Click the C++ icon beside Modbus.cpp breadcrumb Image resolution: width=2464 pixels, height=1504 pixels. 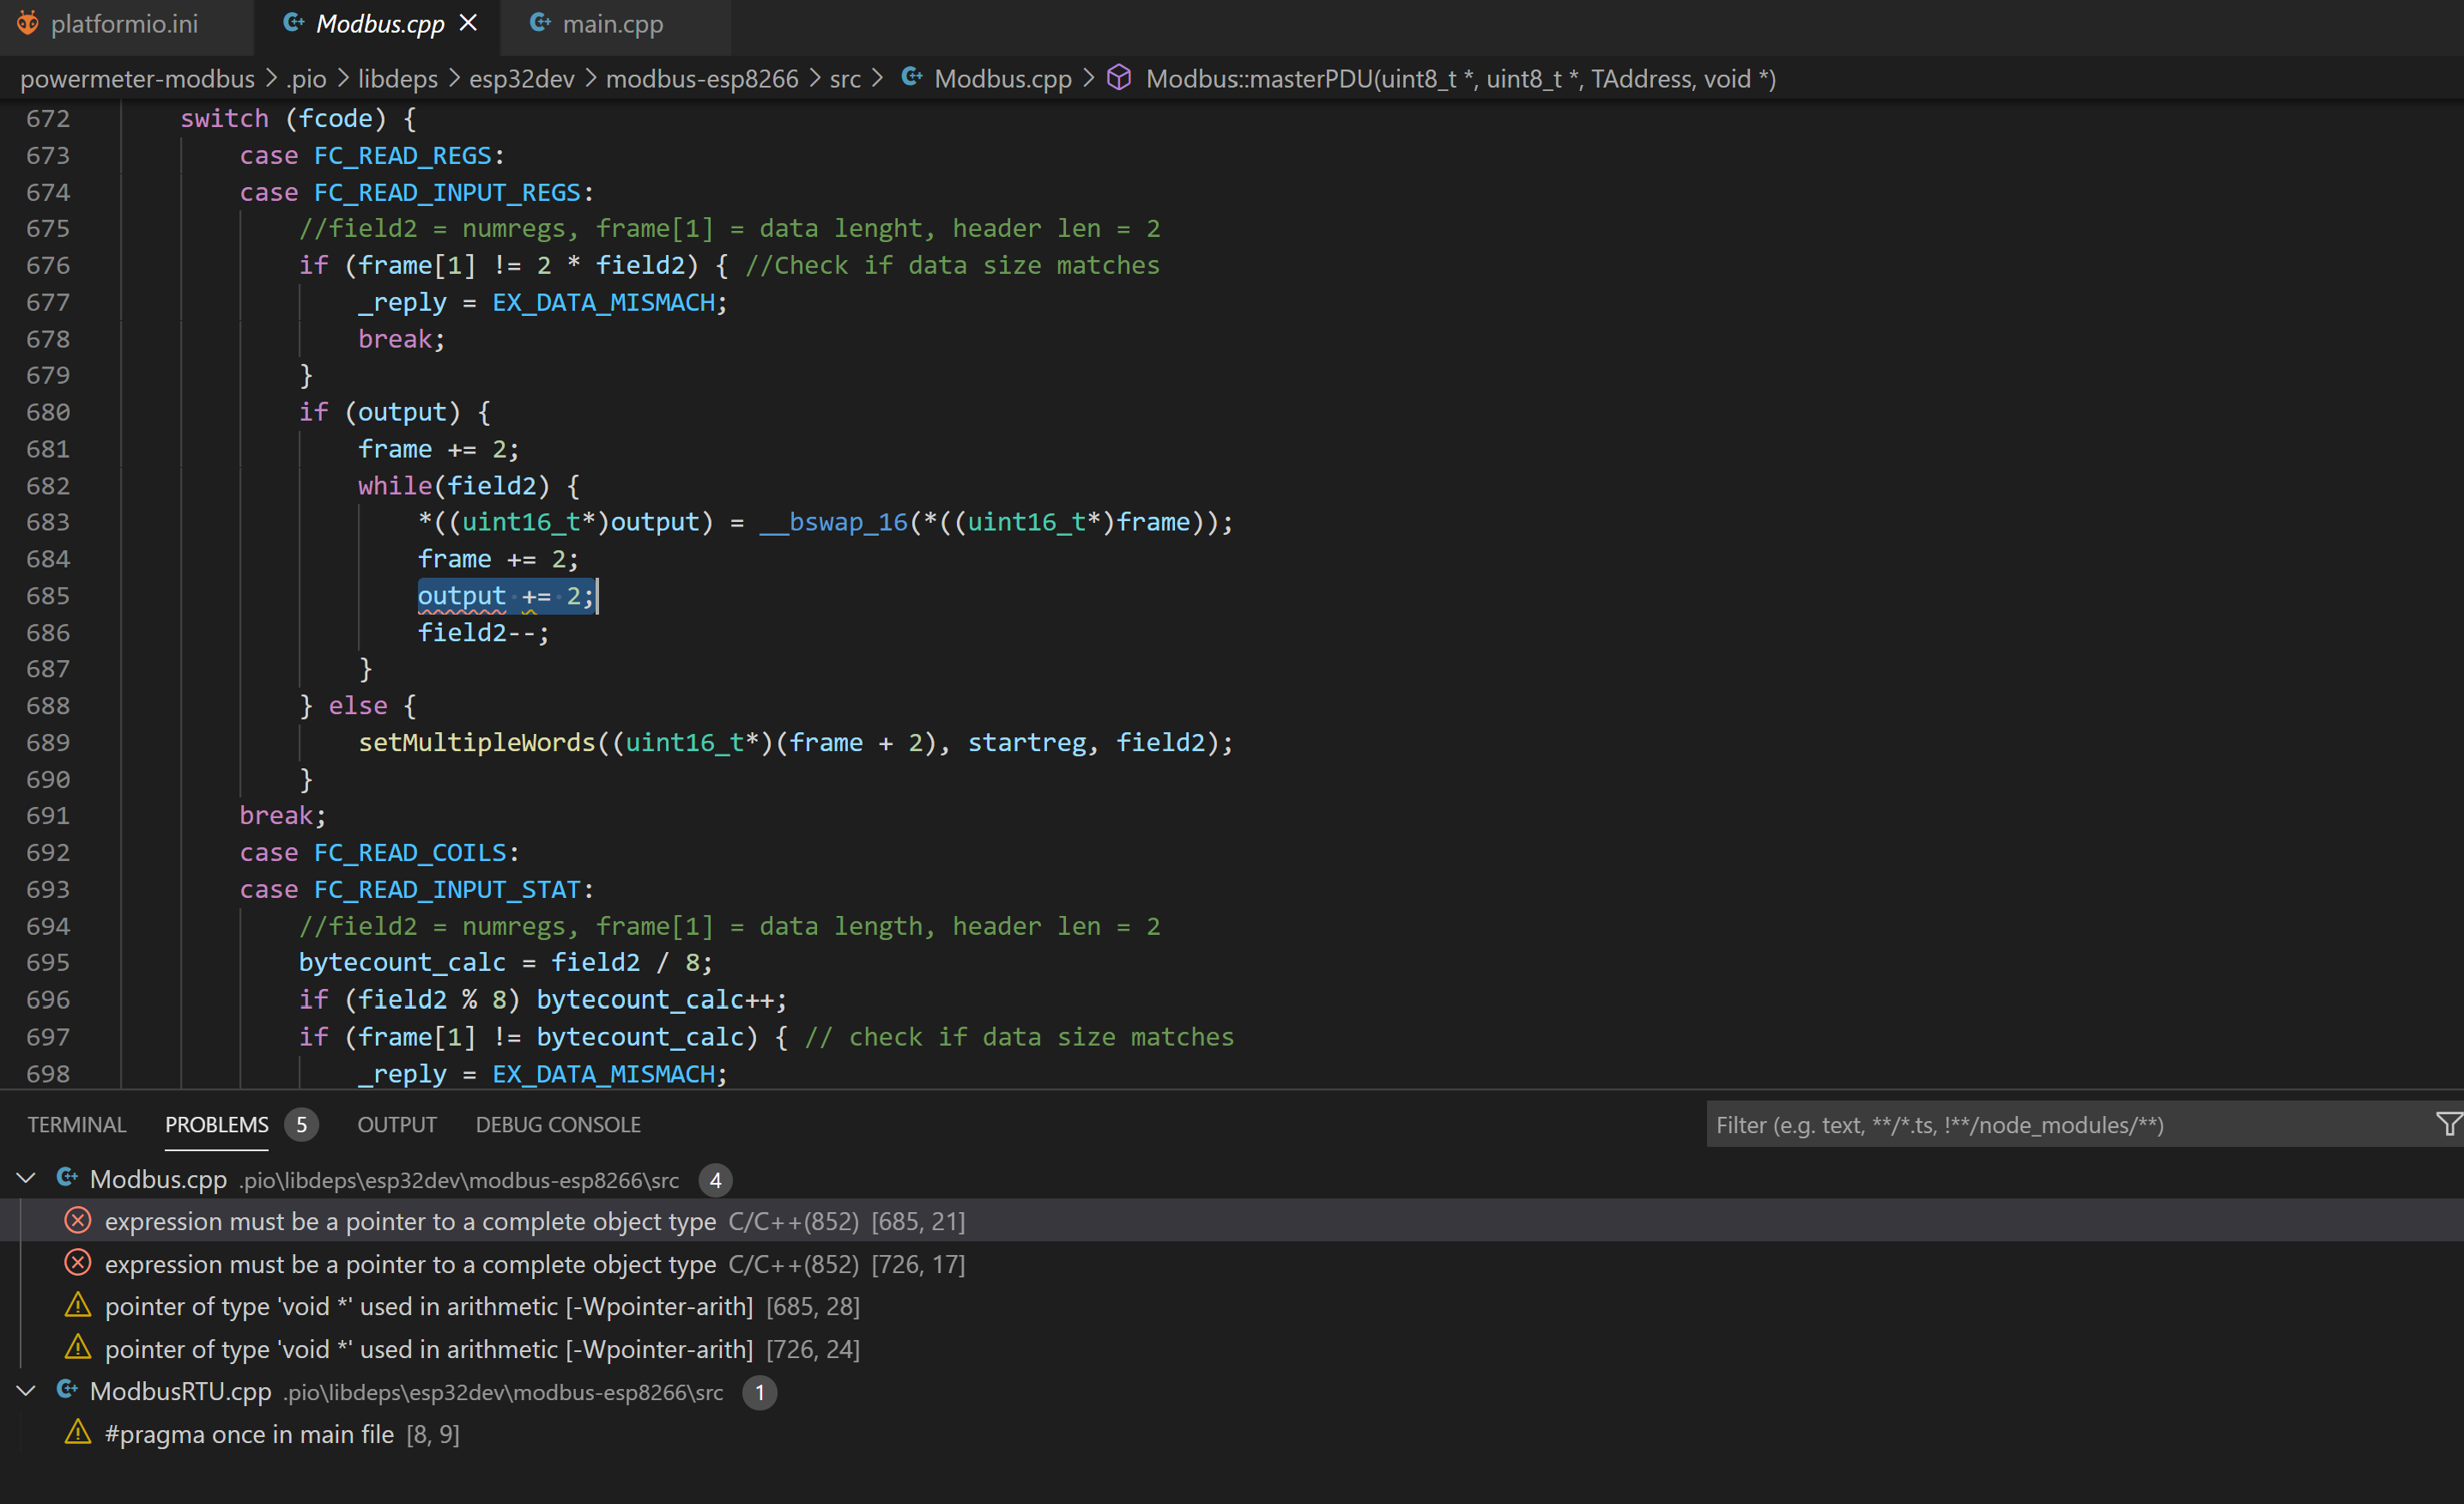coord(912,78)
